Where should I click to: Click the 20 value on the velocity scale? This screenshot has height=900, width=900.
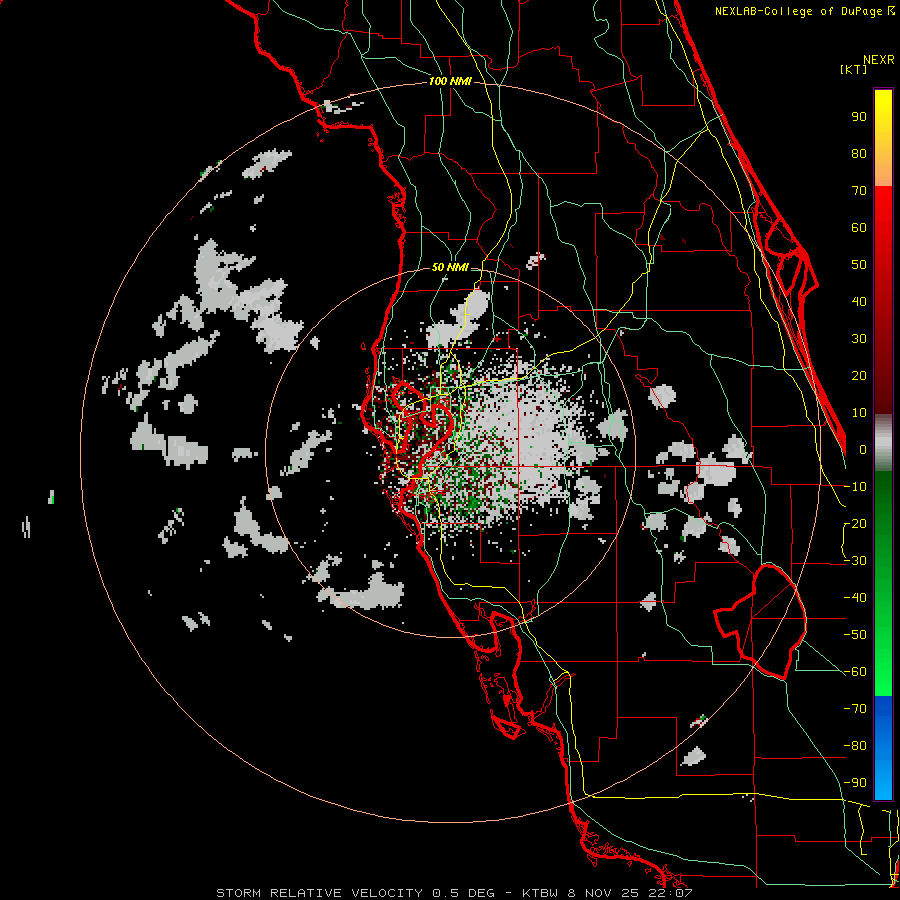[x=859, y=376]
